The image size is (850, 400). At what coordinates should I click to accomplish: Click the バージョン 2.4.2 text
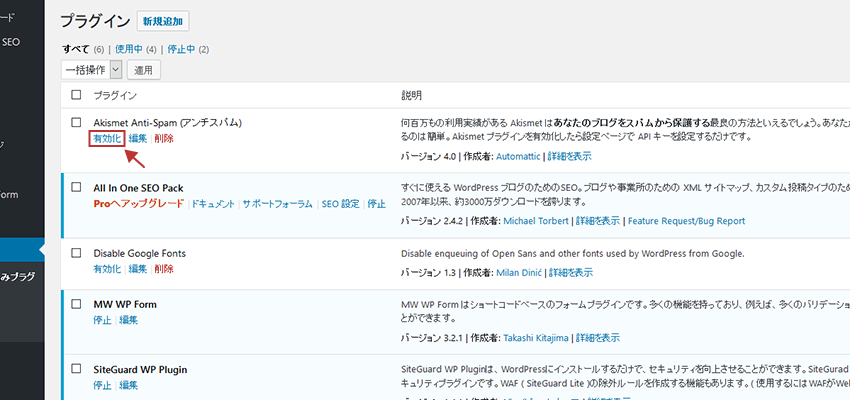(x=433, y=221)
